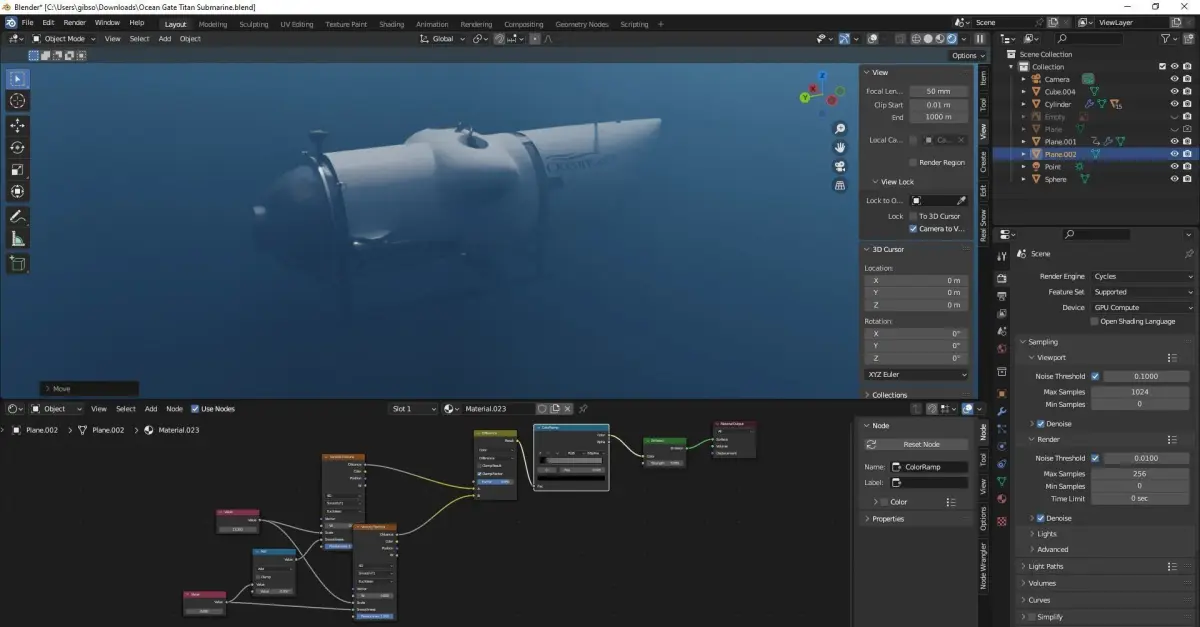Switch to the Shading workspace tab
The height and width of the screenshot is (627, 1200).
(392, 24)
